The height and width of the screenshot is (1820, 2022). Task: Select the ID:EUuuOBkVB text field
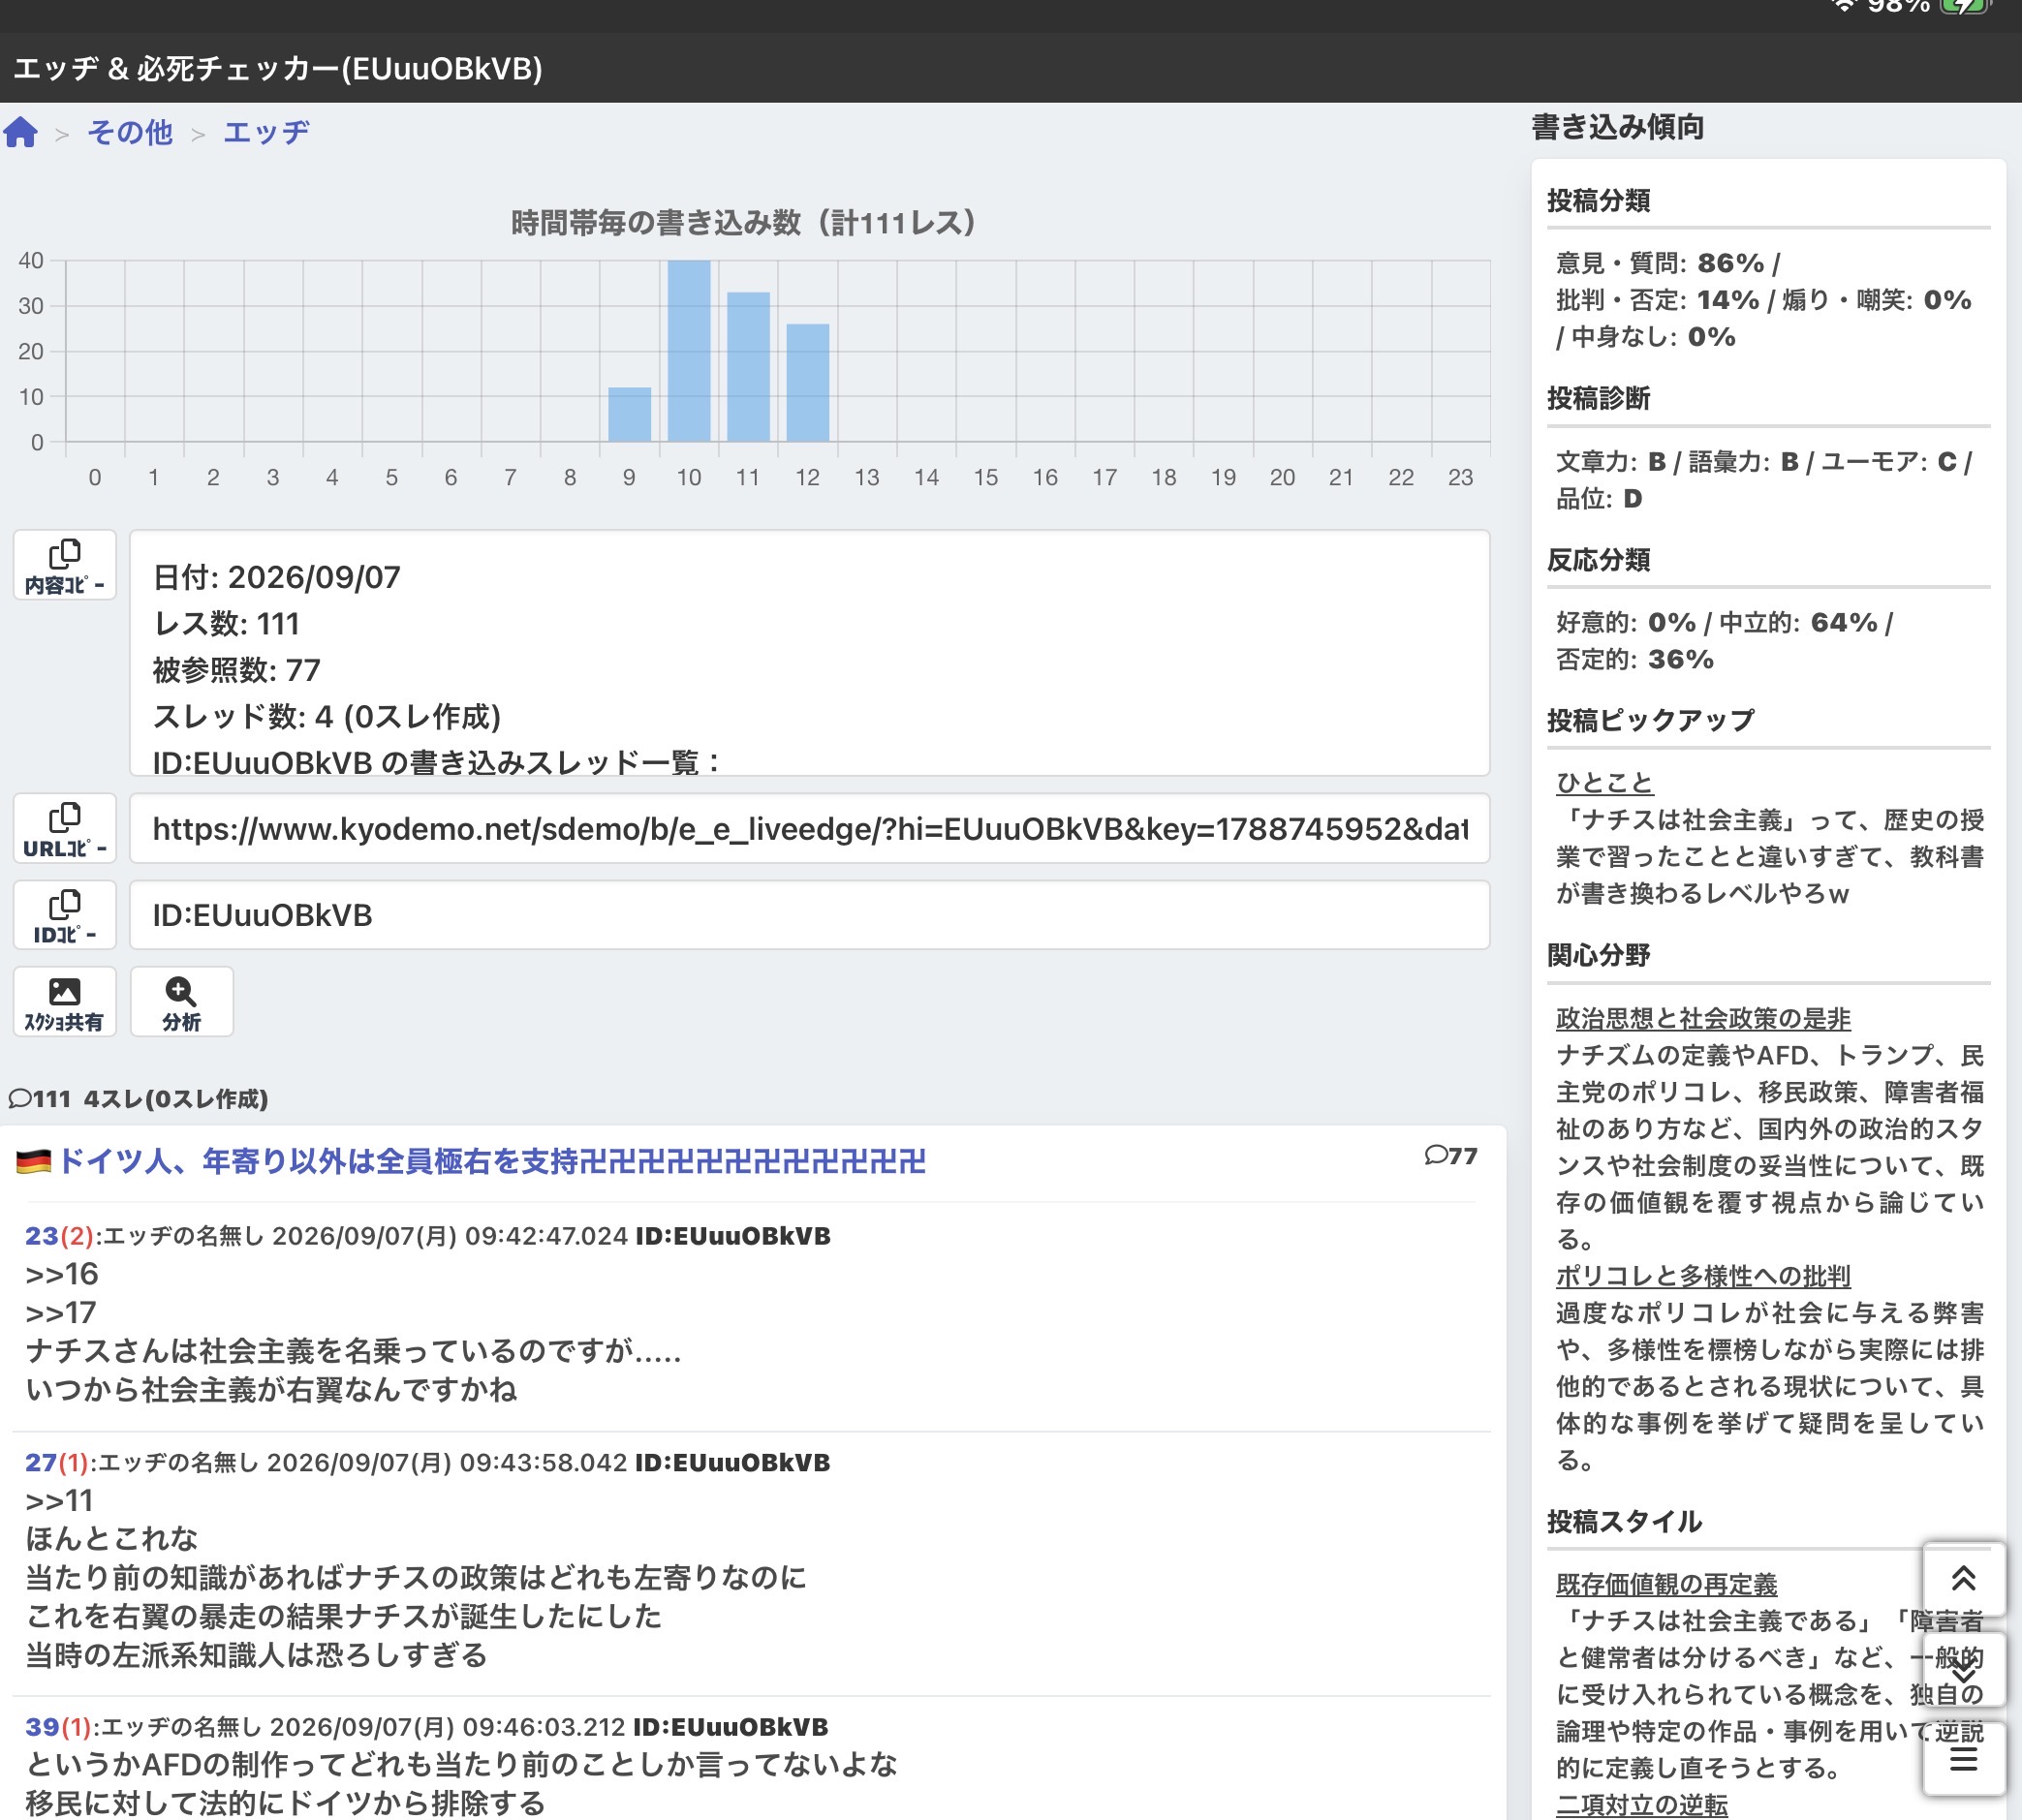[x=810, y=916]
